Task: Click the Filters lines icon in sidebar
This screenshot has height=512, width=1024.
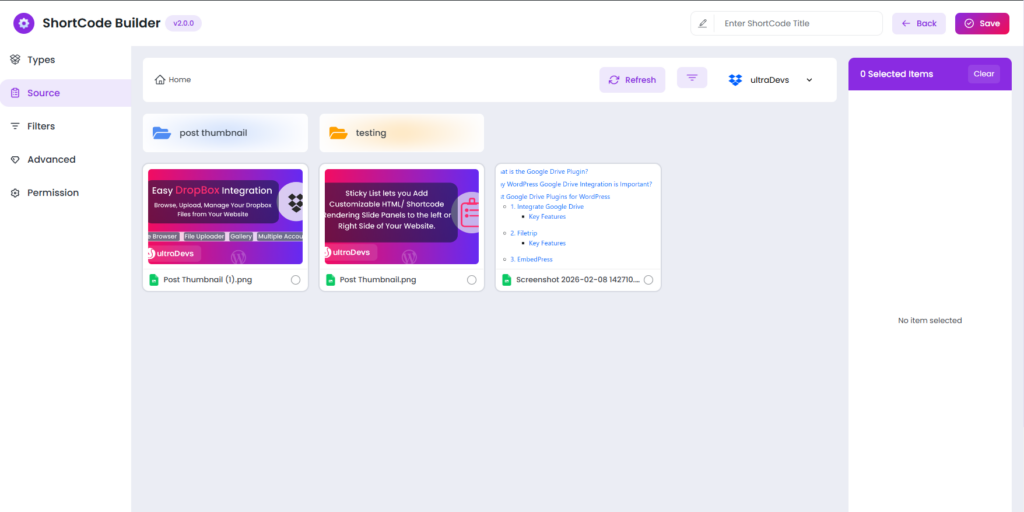Action: (15, 126)
